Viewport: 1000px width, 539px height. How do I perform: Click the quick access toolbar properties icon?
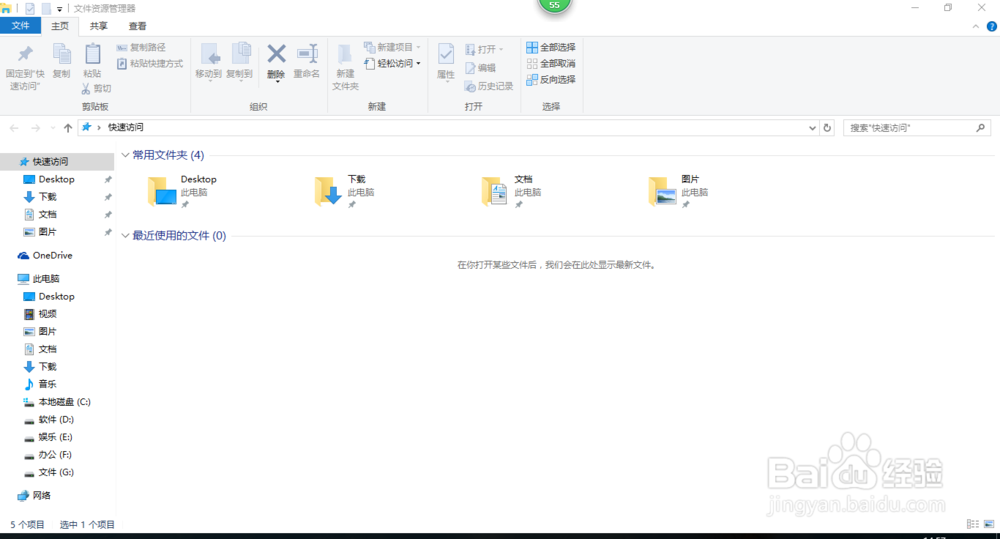click(x=30, y=8)
